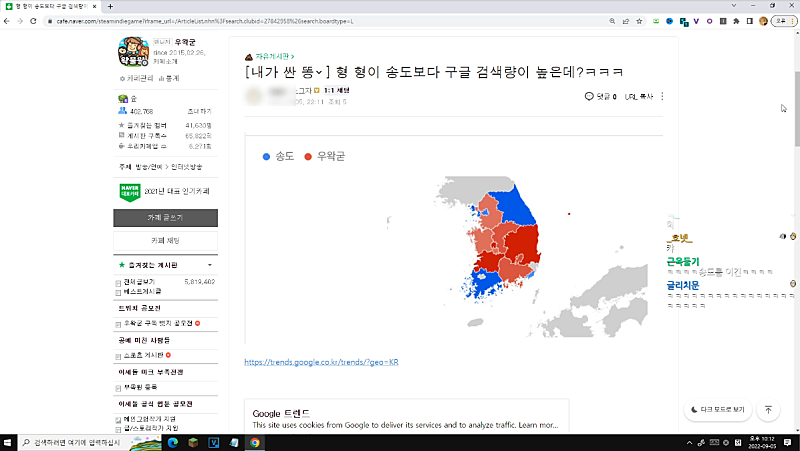This screenshot has height=451, width=800.
Task: Switch to Chrome in the taskbar
Action: [x=254, y=442]
